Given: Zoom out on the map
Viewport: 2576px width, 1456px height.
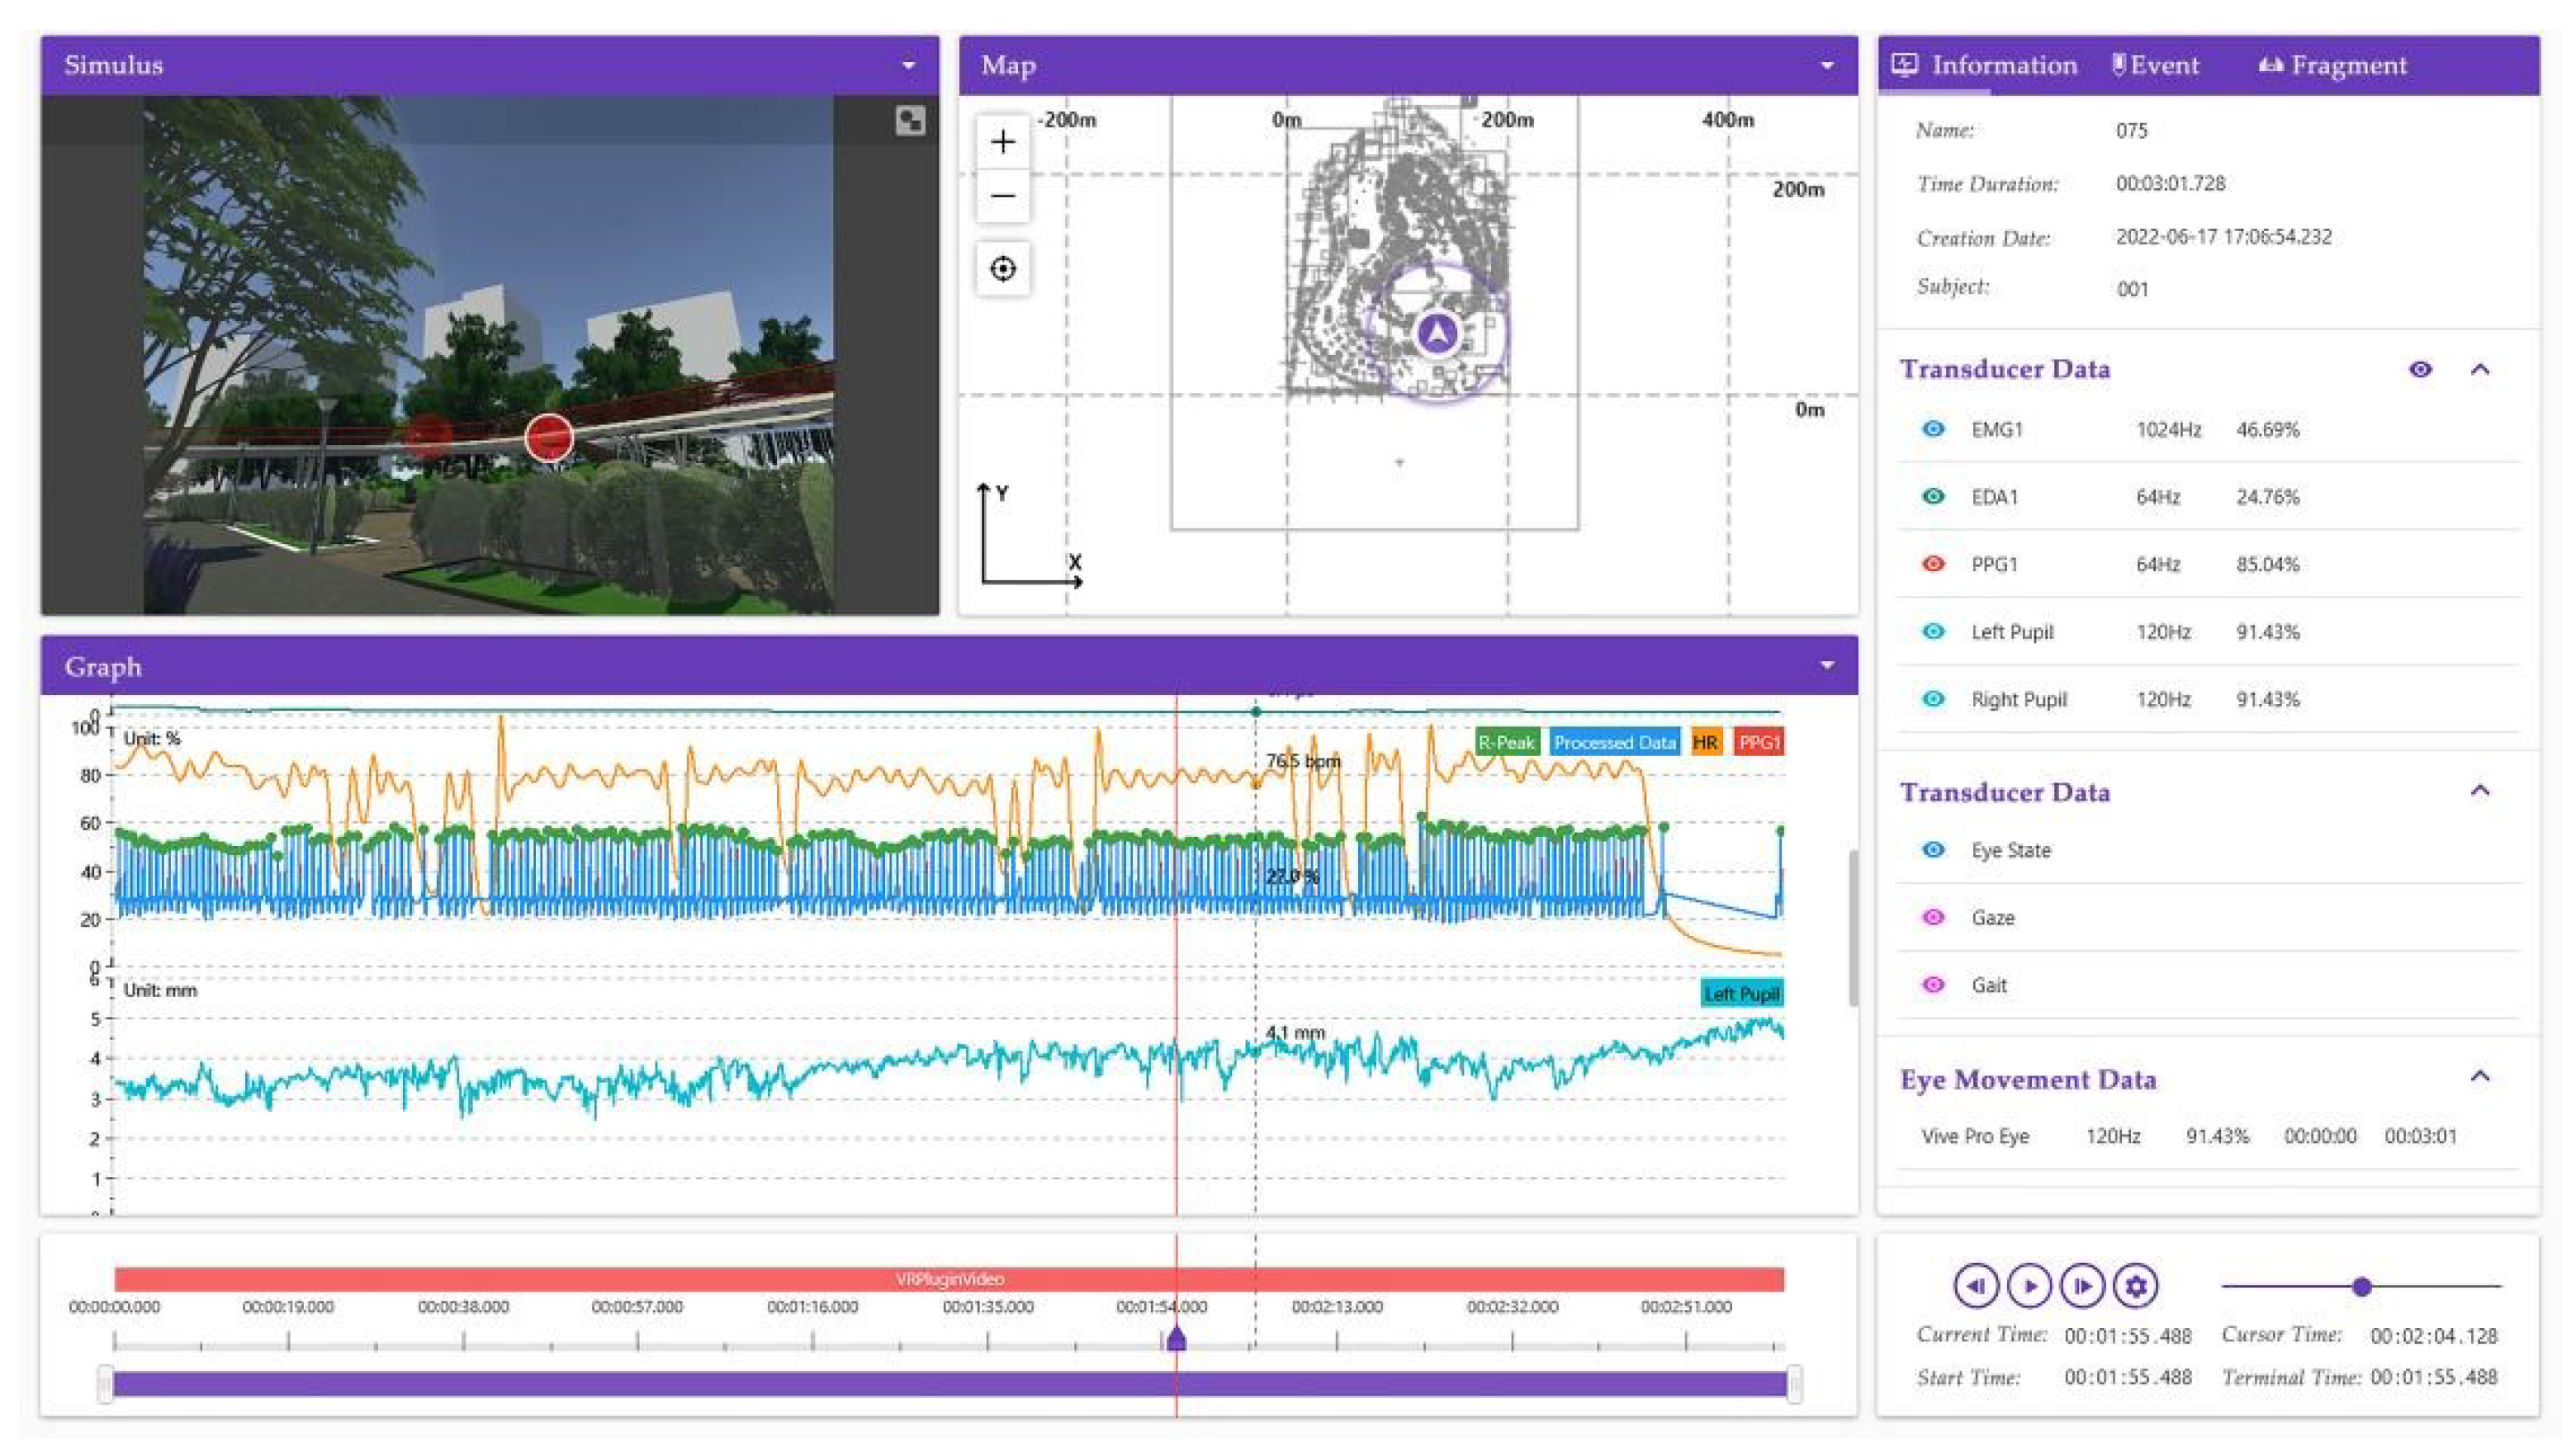Looking at the screenshot, I should 1002,196.
